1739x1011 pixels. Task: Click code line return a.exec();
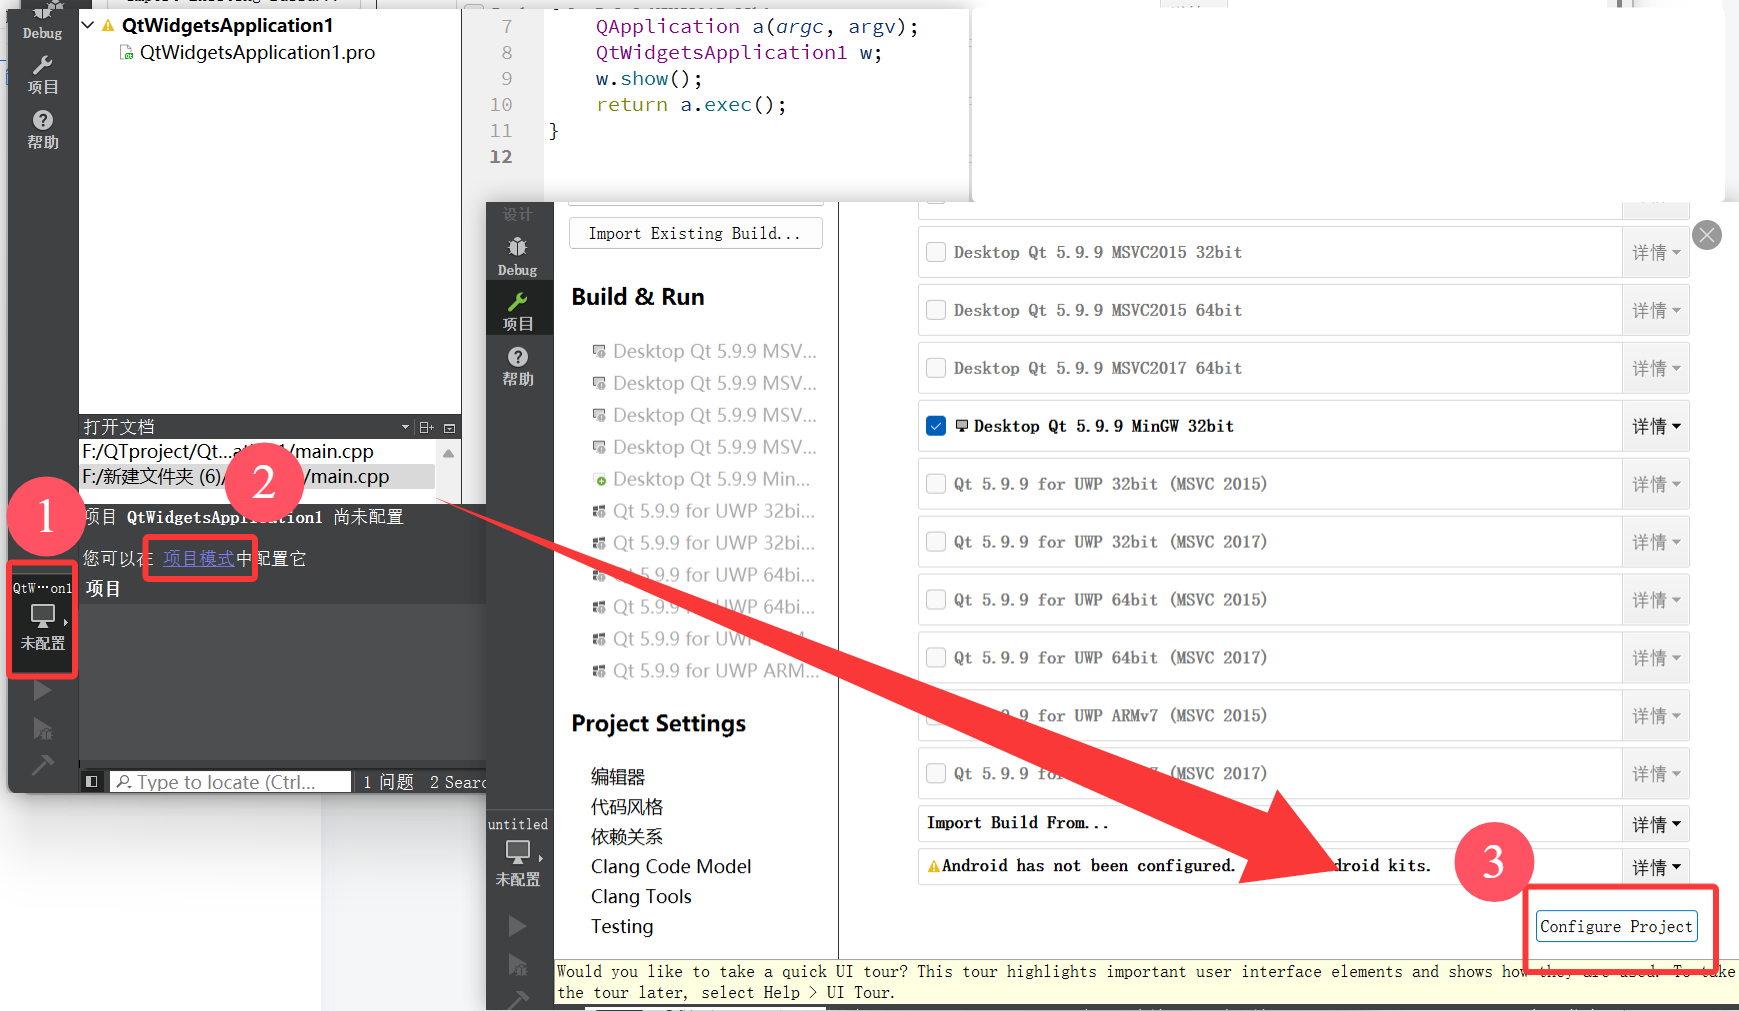691,105
